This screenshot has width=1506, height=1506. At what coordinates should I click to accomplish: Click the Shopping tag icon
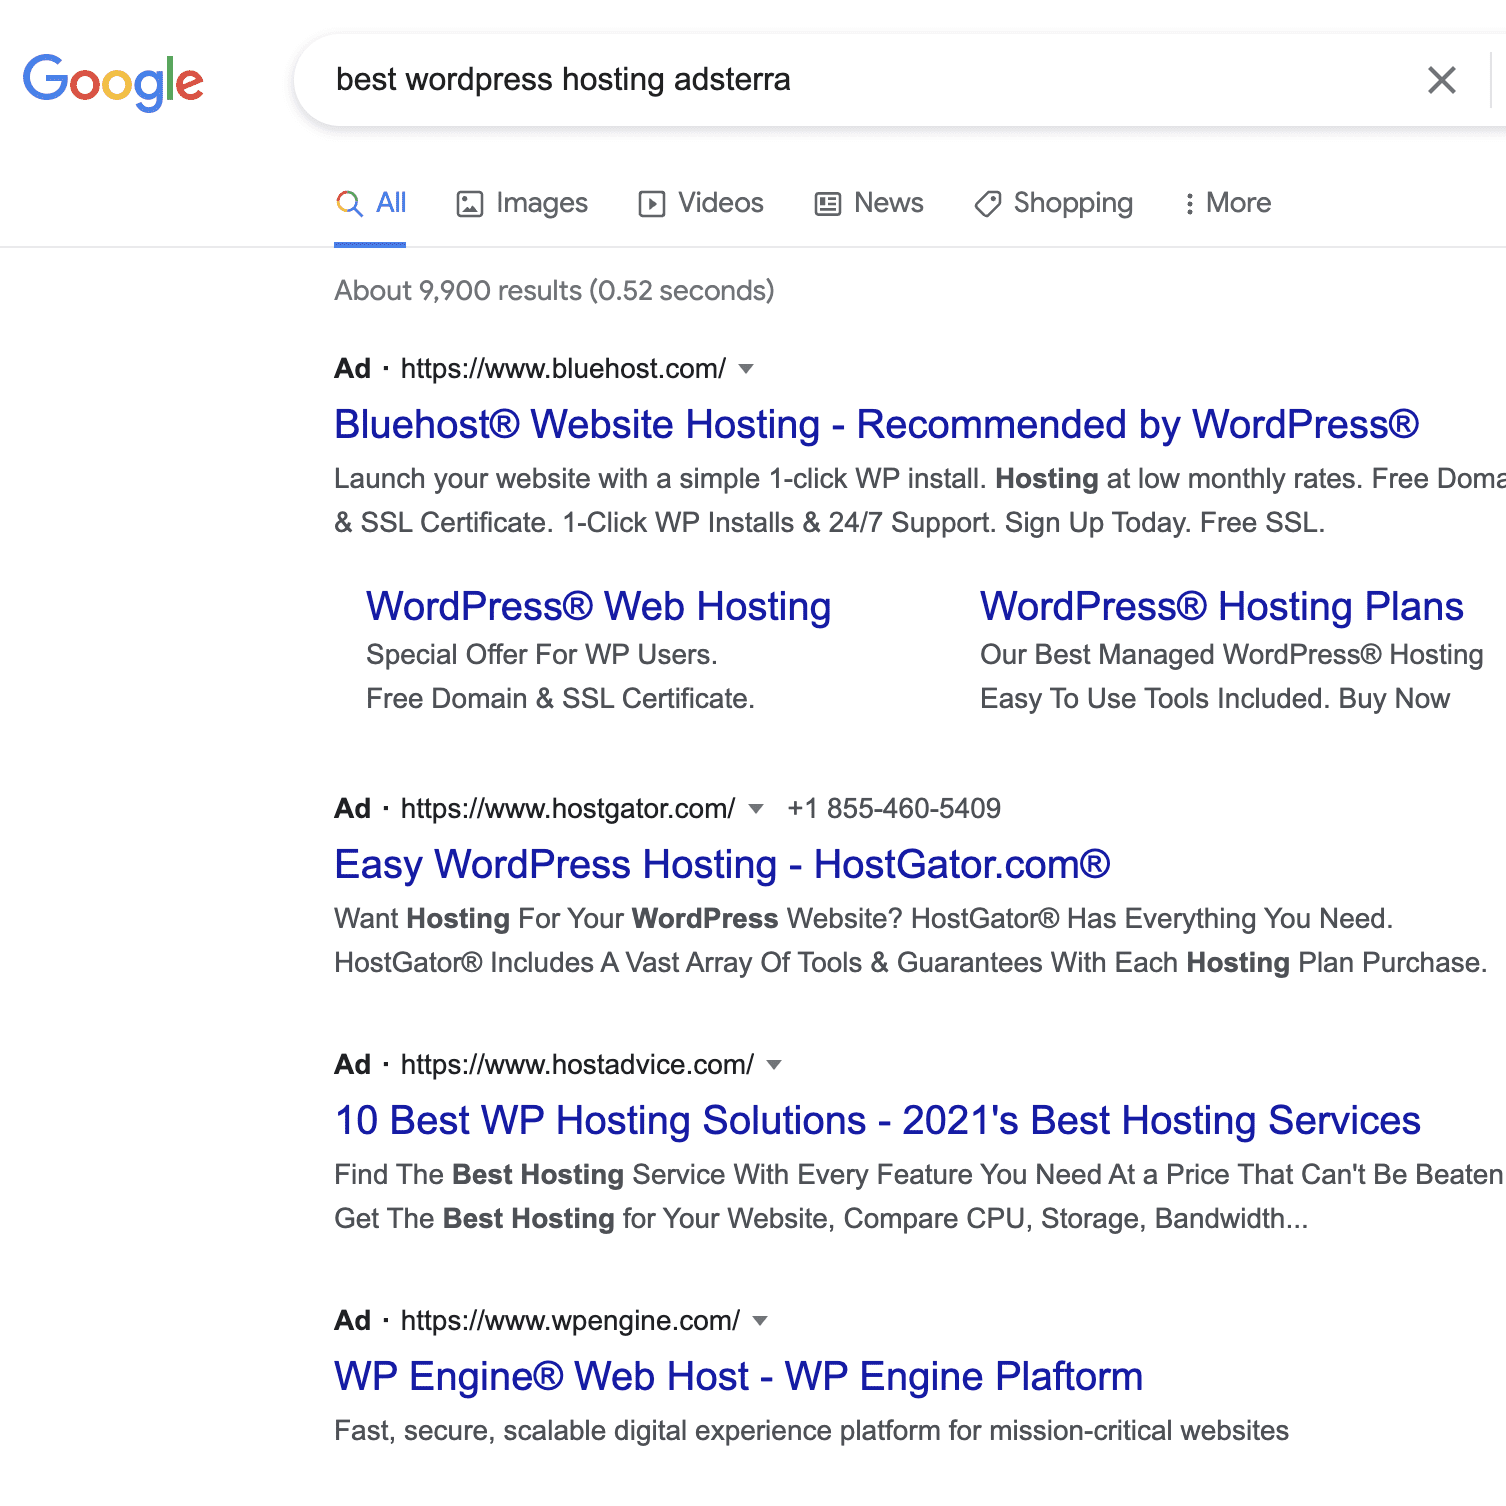[x=987, y=203]
